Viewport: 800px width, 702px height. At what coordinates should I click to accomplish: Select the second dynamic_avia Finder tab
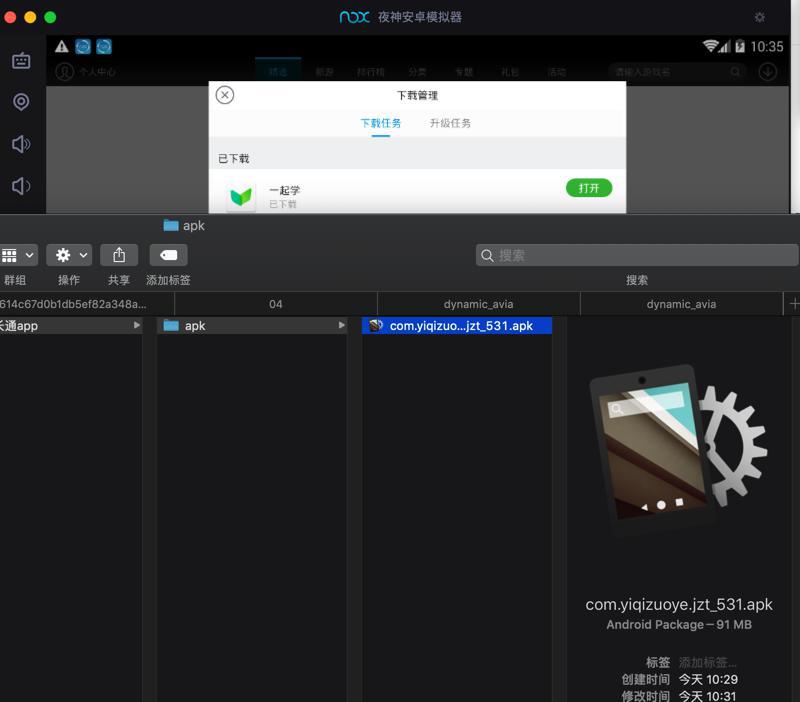click(x=681, y=304)
